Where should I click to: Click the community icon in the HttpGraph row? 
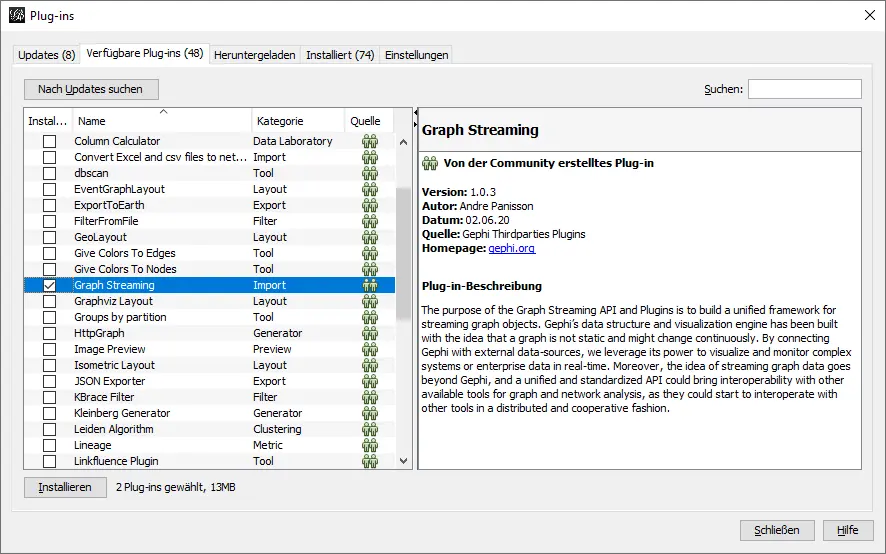(370, 333)
